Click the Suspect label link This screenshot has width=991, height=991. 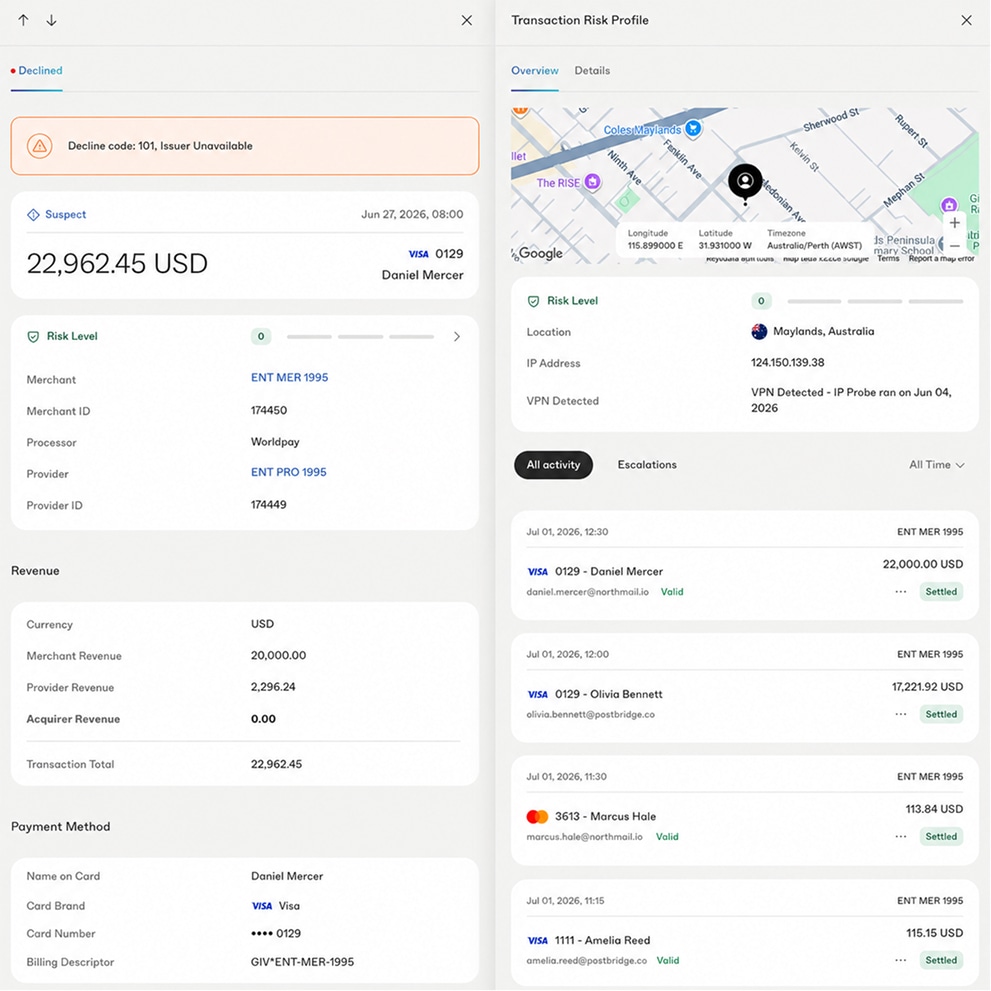tap(66, 215)
